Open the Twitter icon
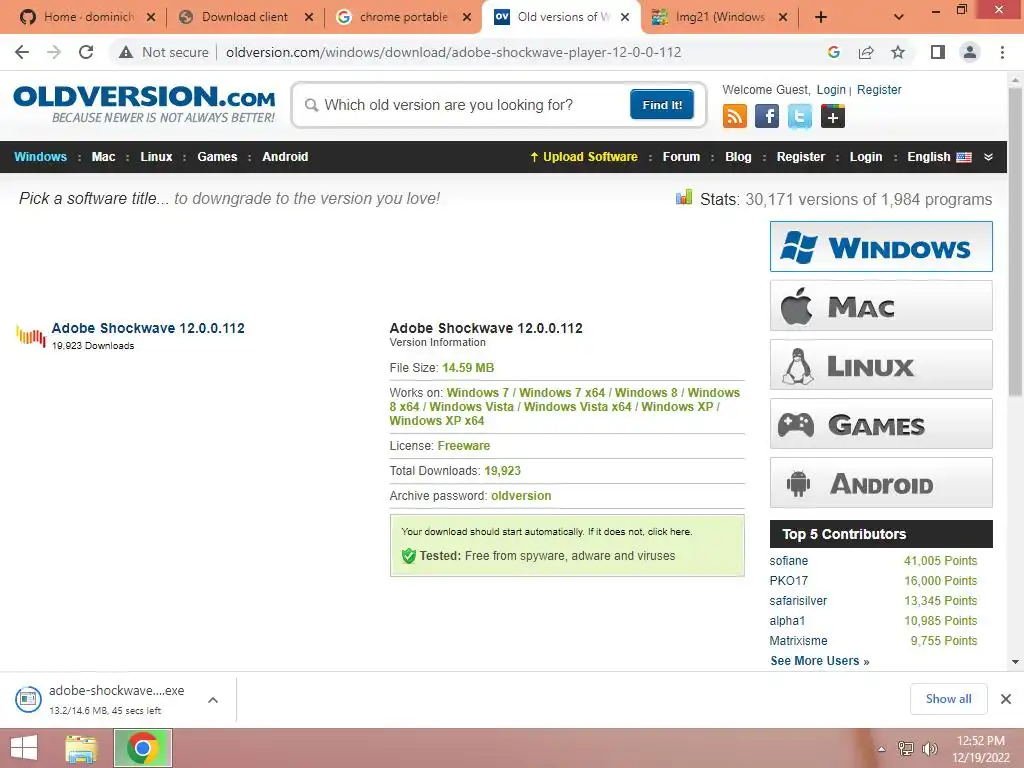Image resolution: width=1024 pixels, height=768 pixels. 799,117
